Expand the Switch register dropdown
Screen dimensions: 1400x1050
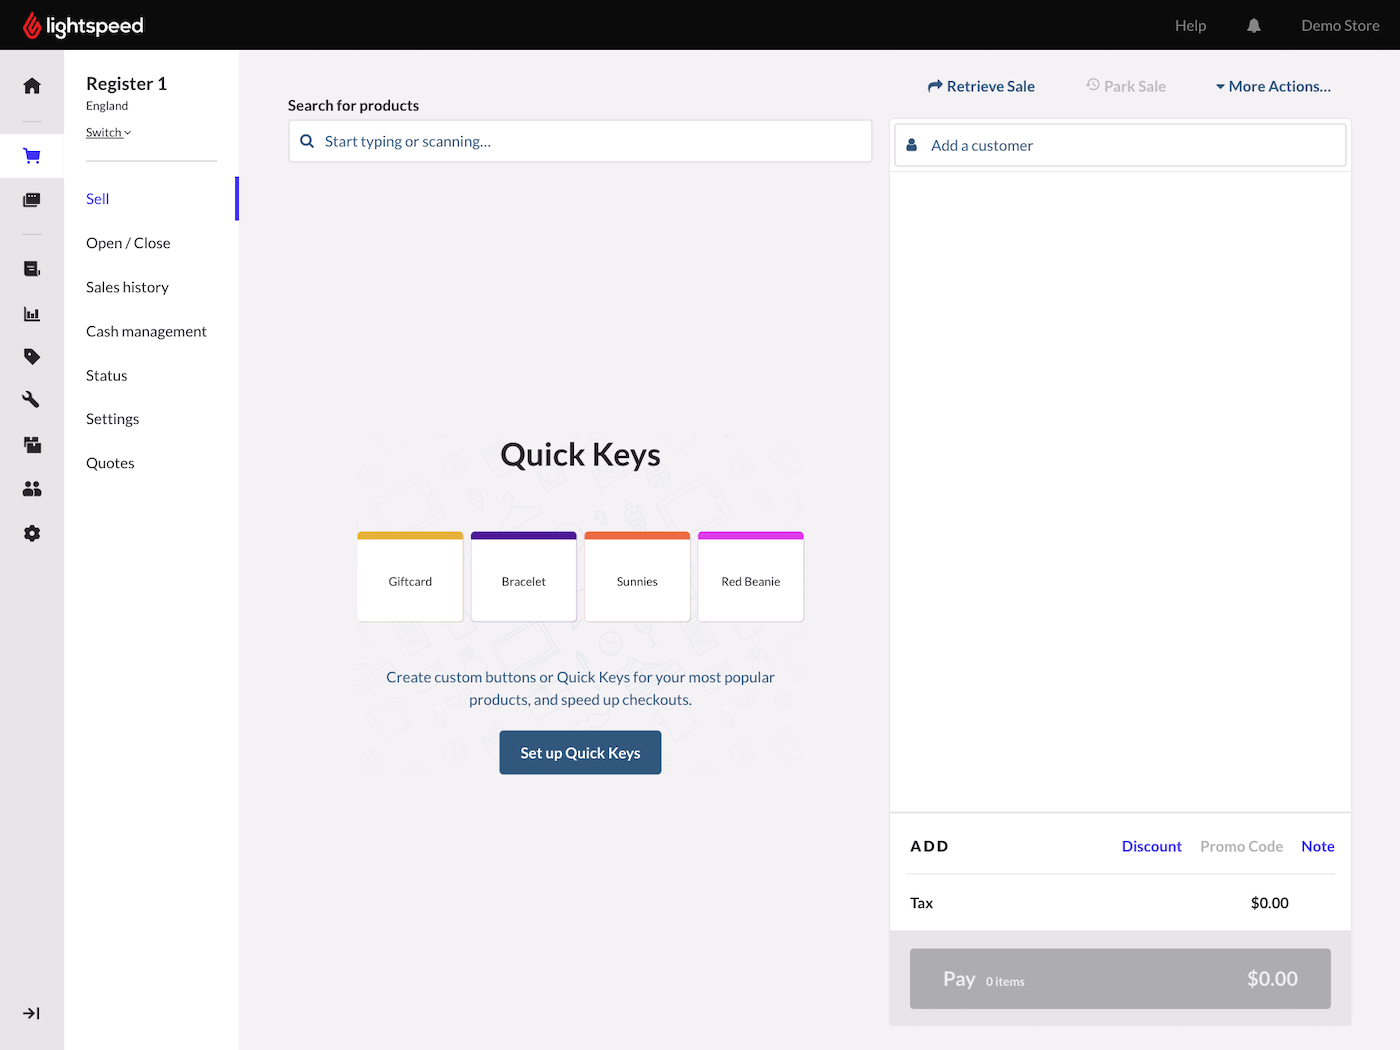(108, 131)
